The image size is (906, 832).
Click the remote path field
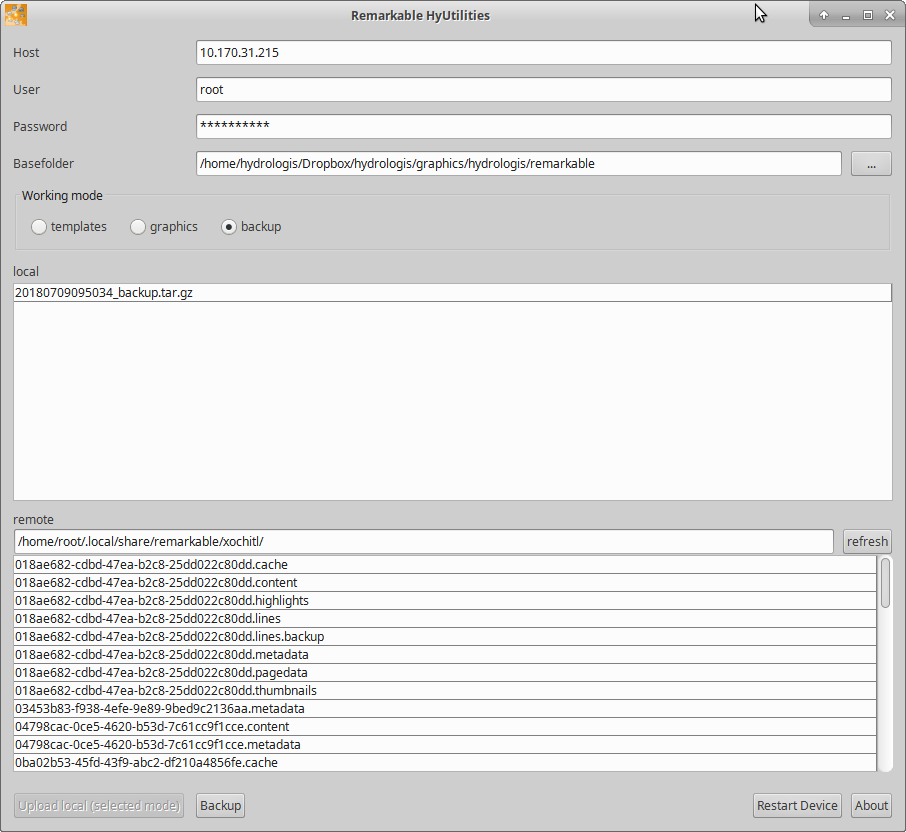(424, 541)
